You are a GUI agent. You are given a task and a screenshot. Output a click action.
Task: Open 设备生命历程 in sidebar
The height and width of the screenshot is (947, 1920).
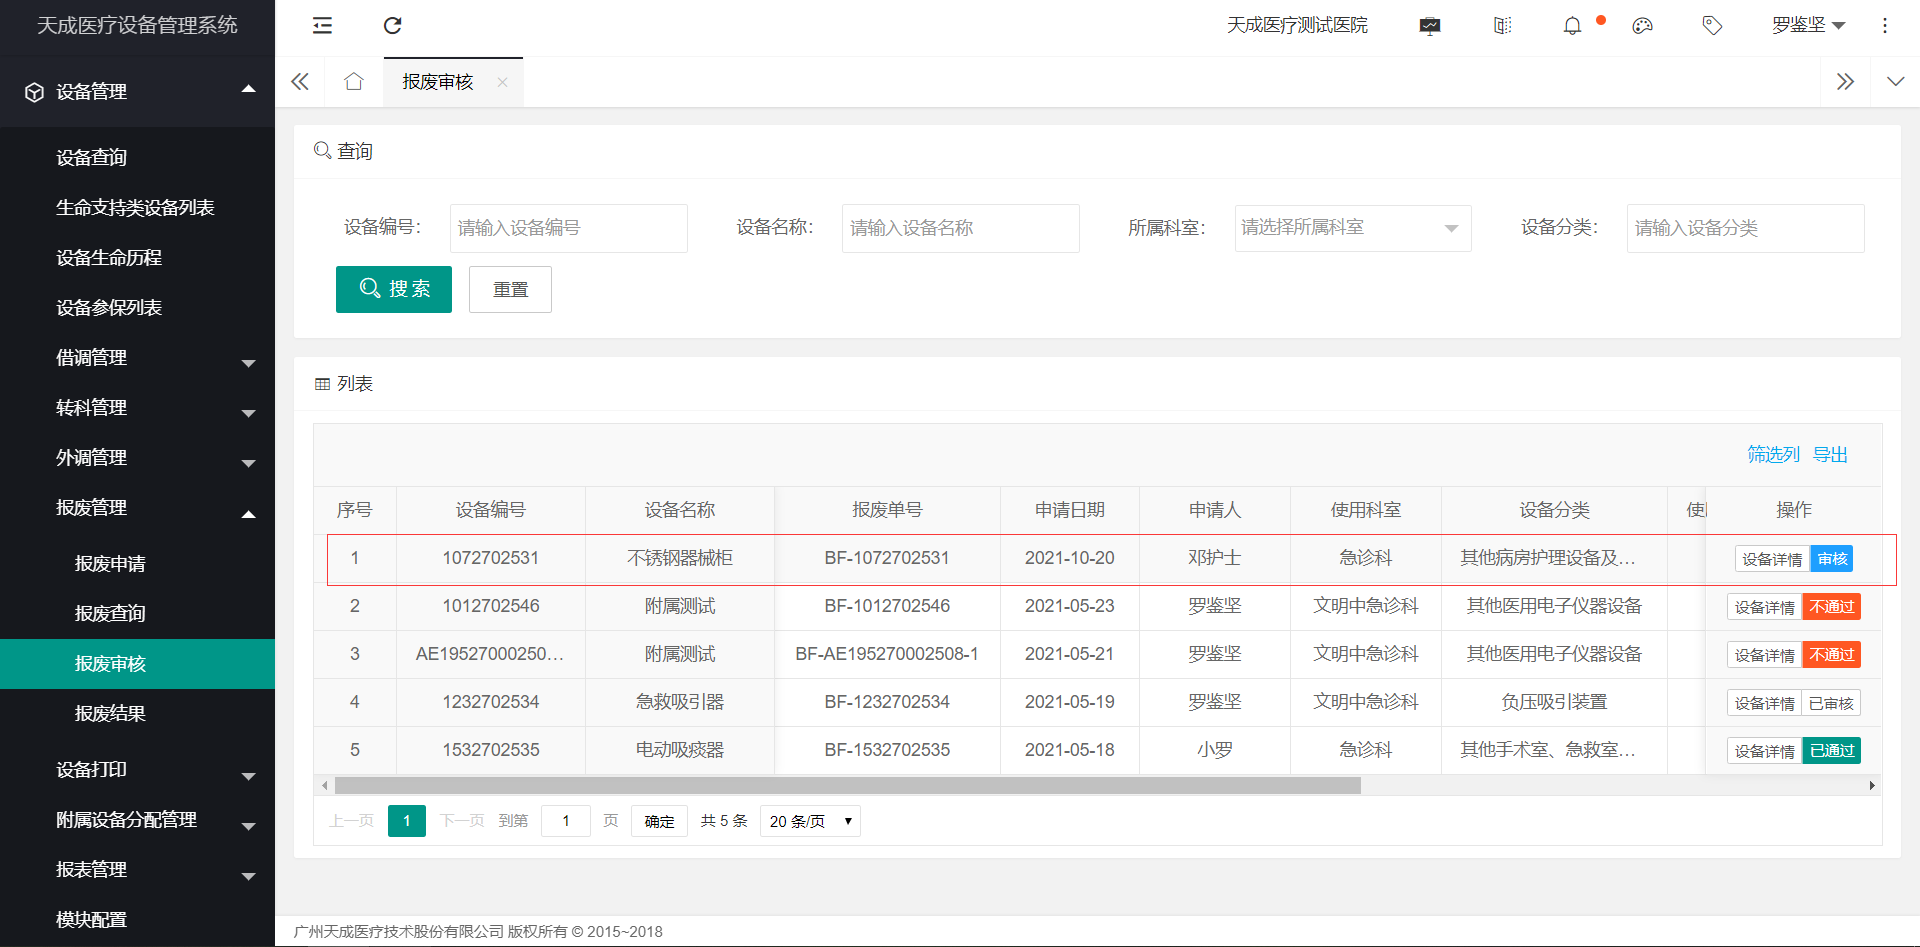point(109,258)
